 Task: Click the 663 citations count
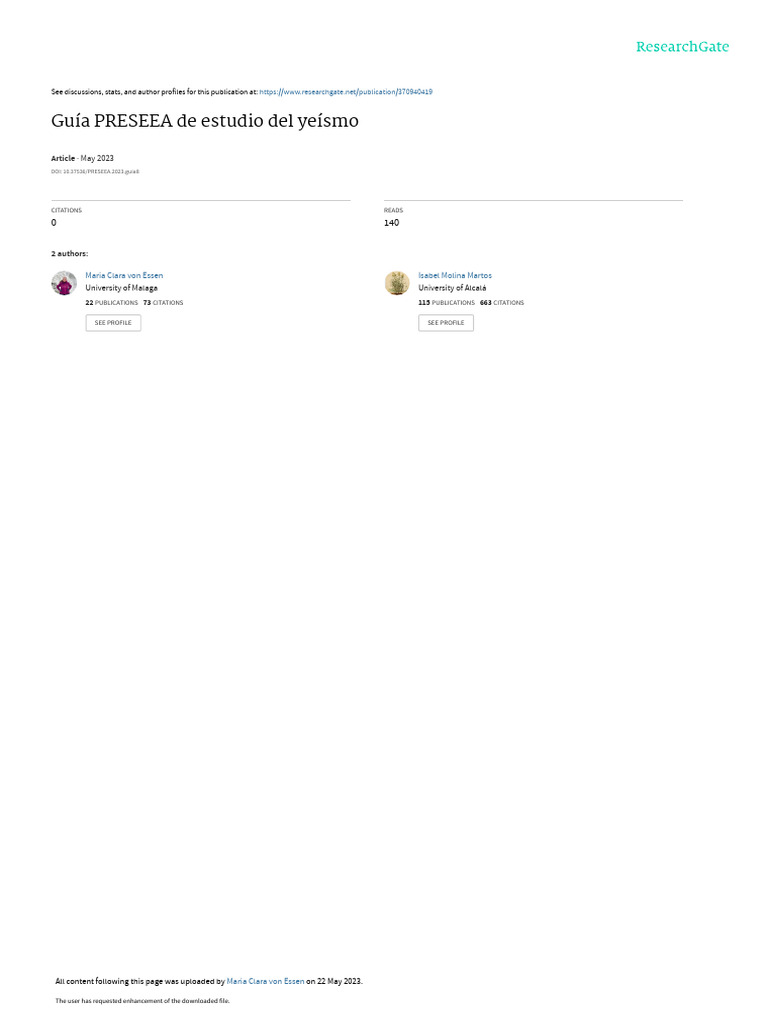pyautogui.click(x=502, y=303)
